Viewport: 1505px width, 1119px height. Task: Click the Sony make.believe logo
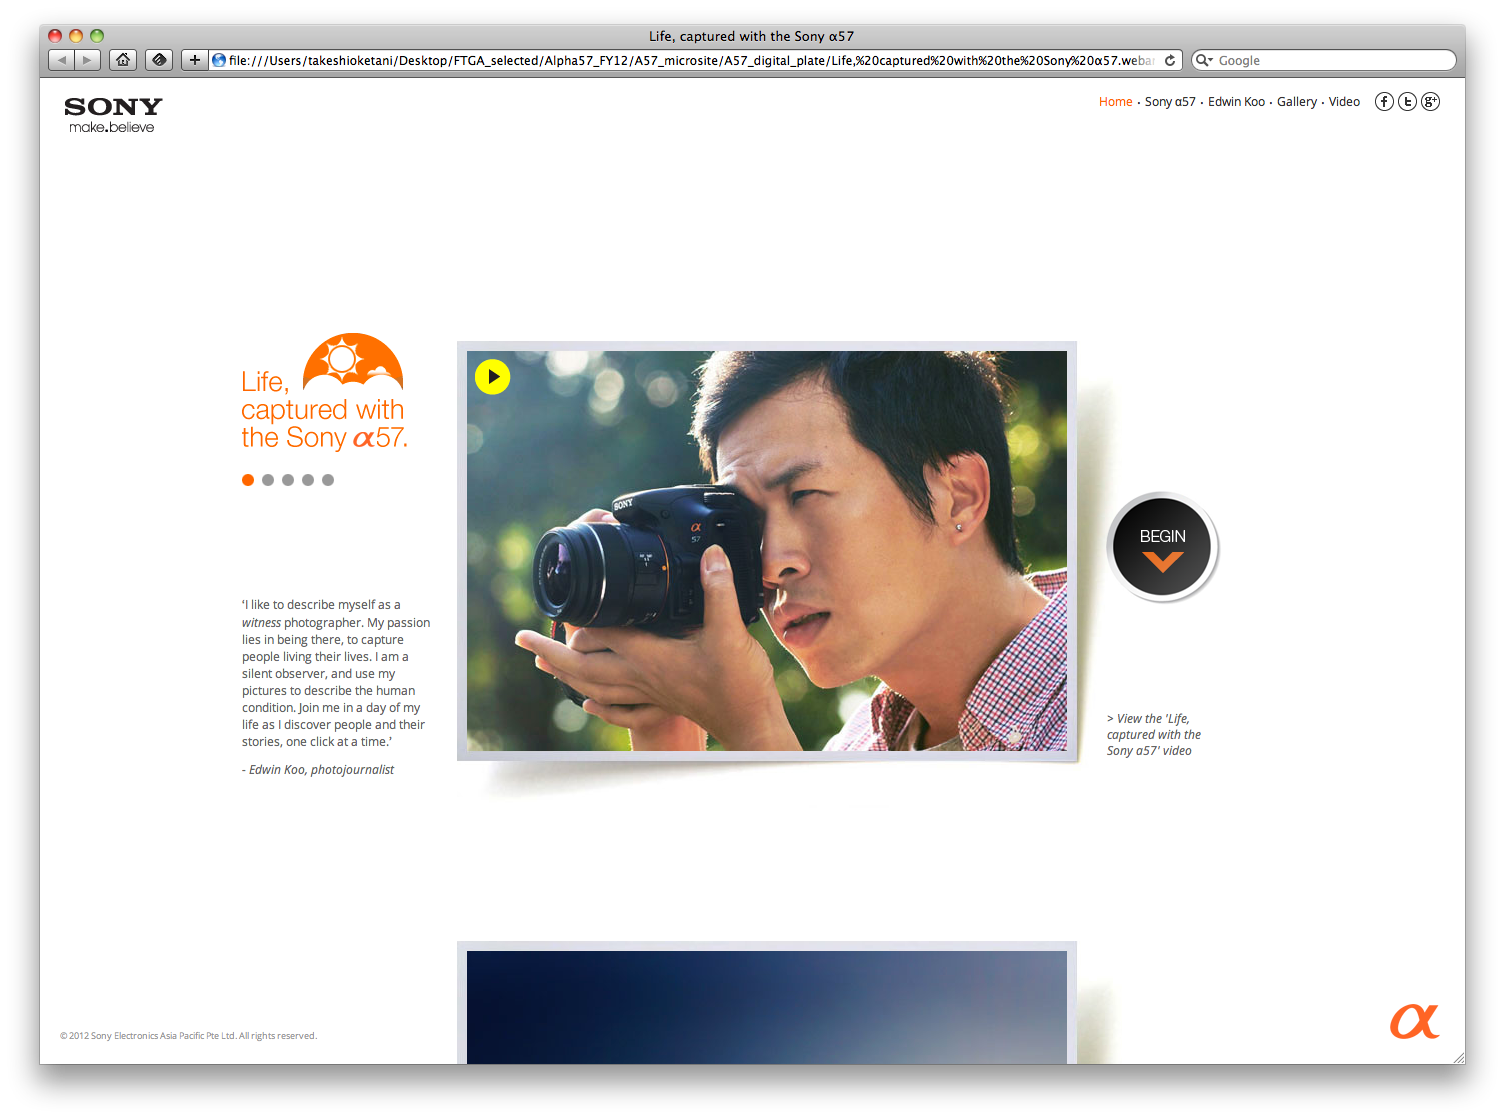tap(113, 114)
